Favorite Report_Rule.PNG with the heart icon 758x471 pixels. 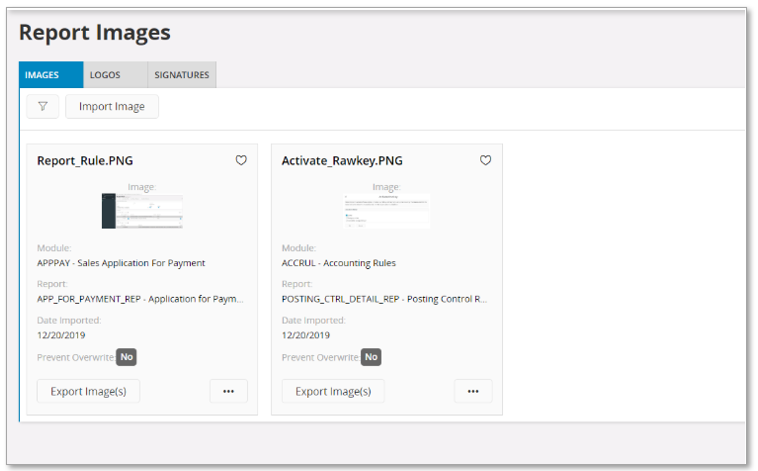pos(241,160)
